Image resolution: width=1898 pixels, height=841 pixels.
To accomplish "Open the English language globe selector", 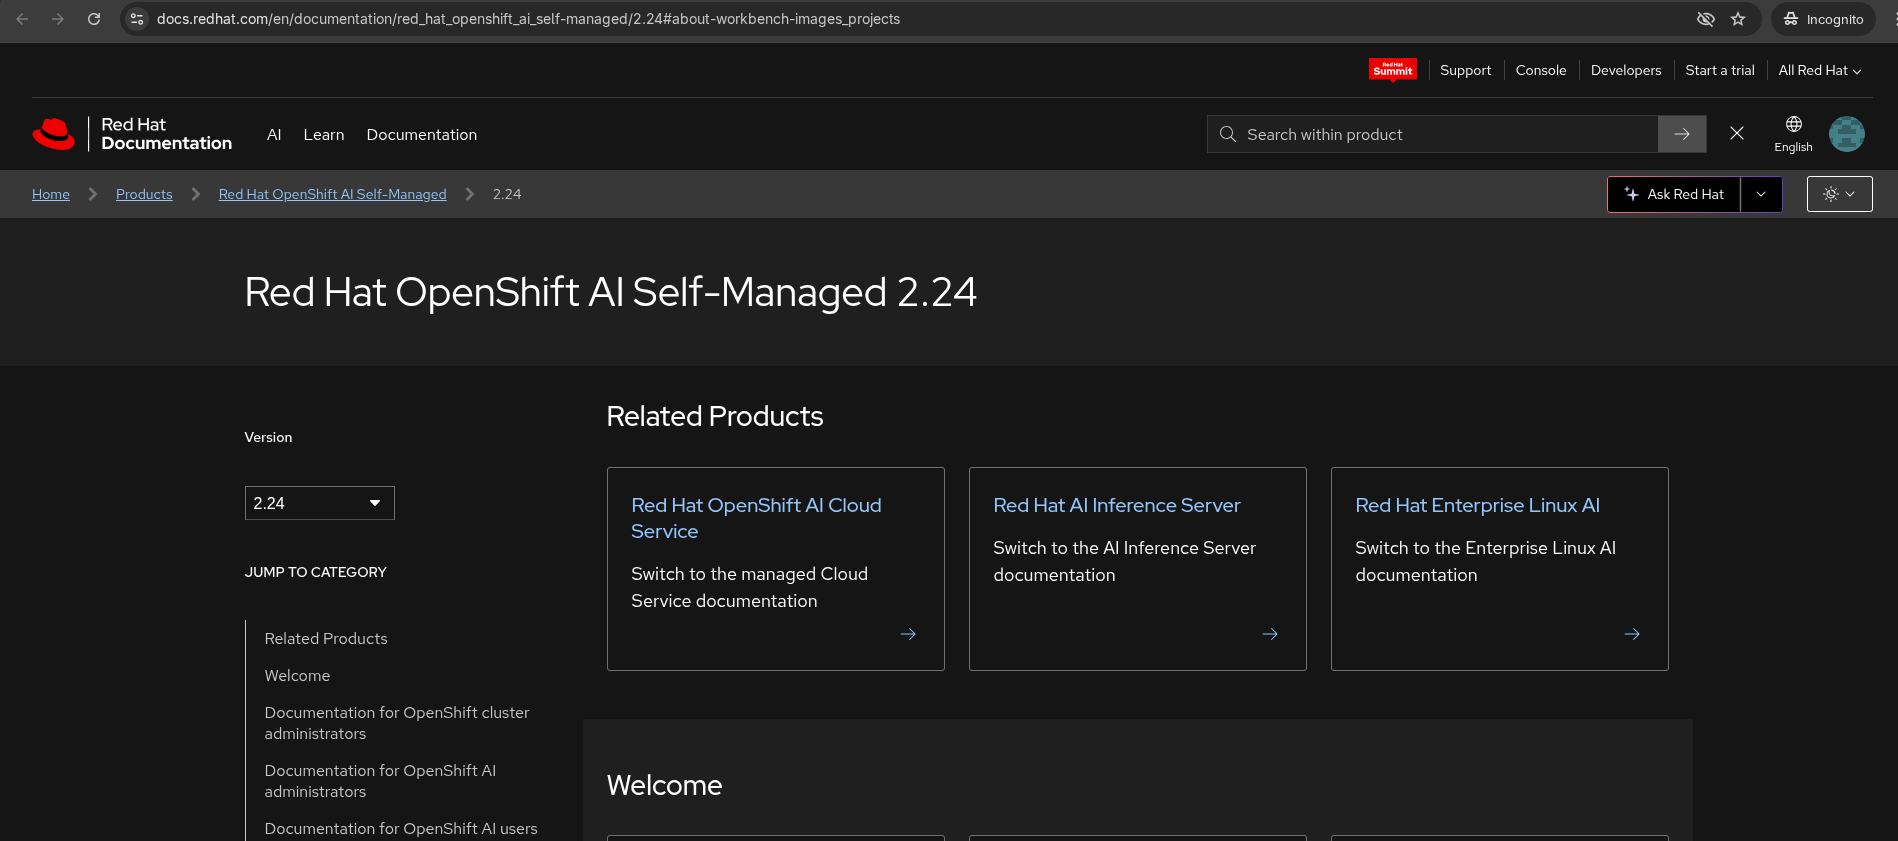I will click(1793, 134).
